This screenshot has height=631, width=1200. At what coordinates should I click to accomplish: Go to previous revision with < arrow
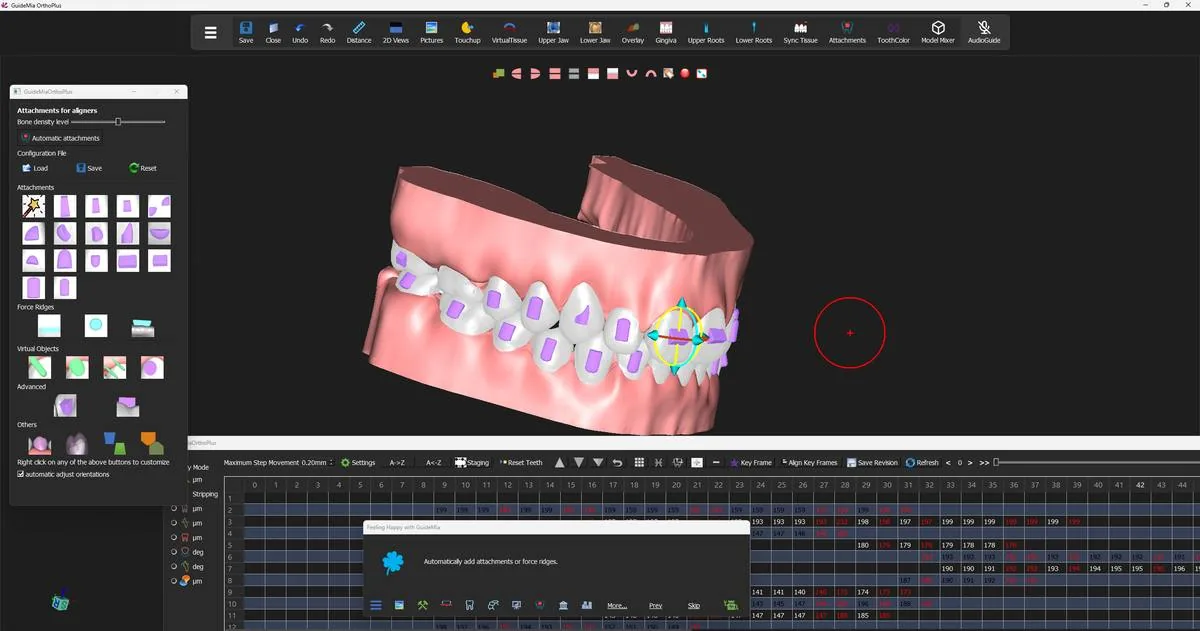(x=948, y=462)
